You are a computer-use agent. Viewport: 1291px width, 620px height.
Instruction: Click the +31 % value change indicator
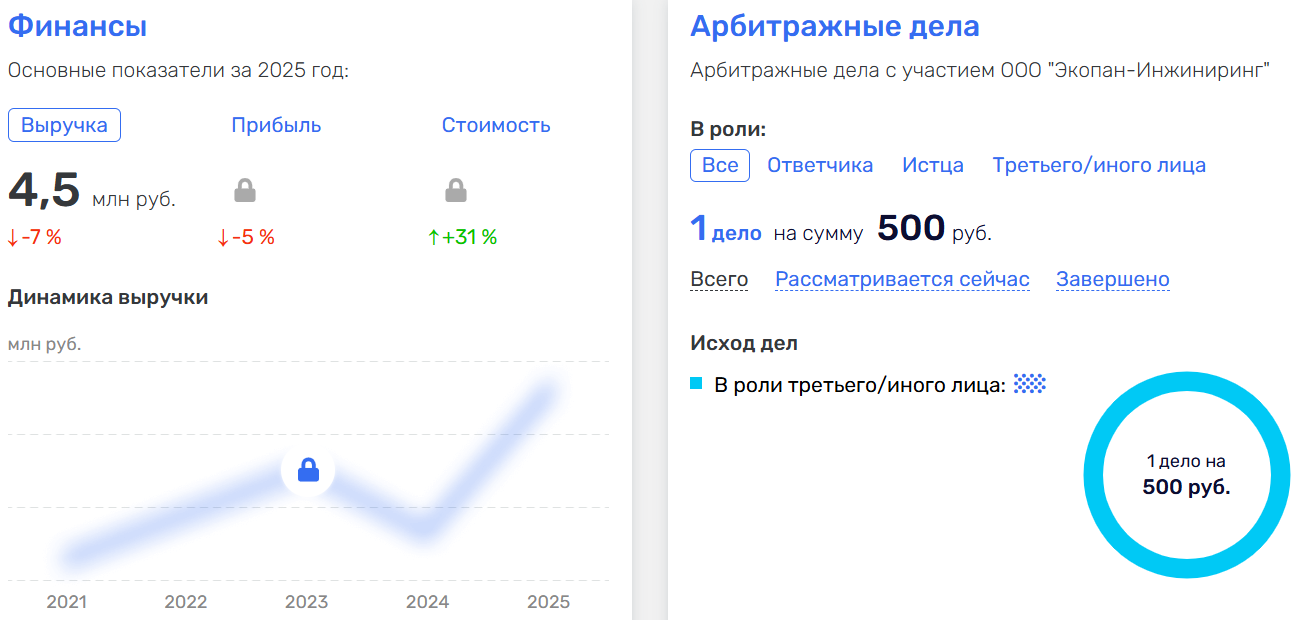point(462,238)
